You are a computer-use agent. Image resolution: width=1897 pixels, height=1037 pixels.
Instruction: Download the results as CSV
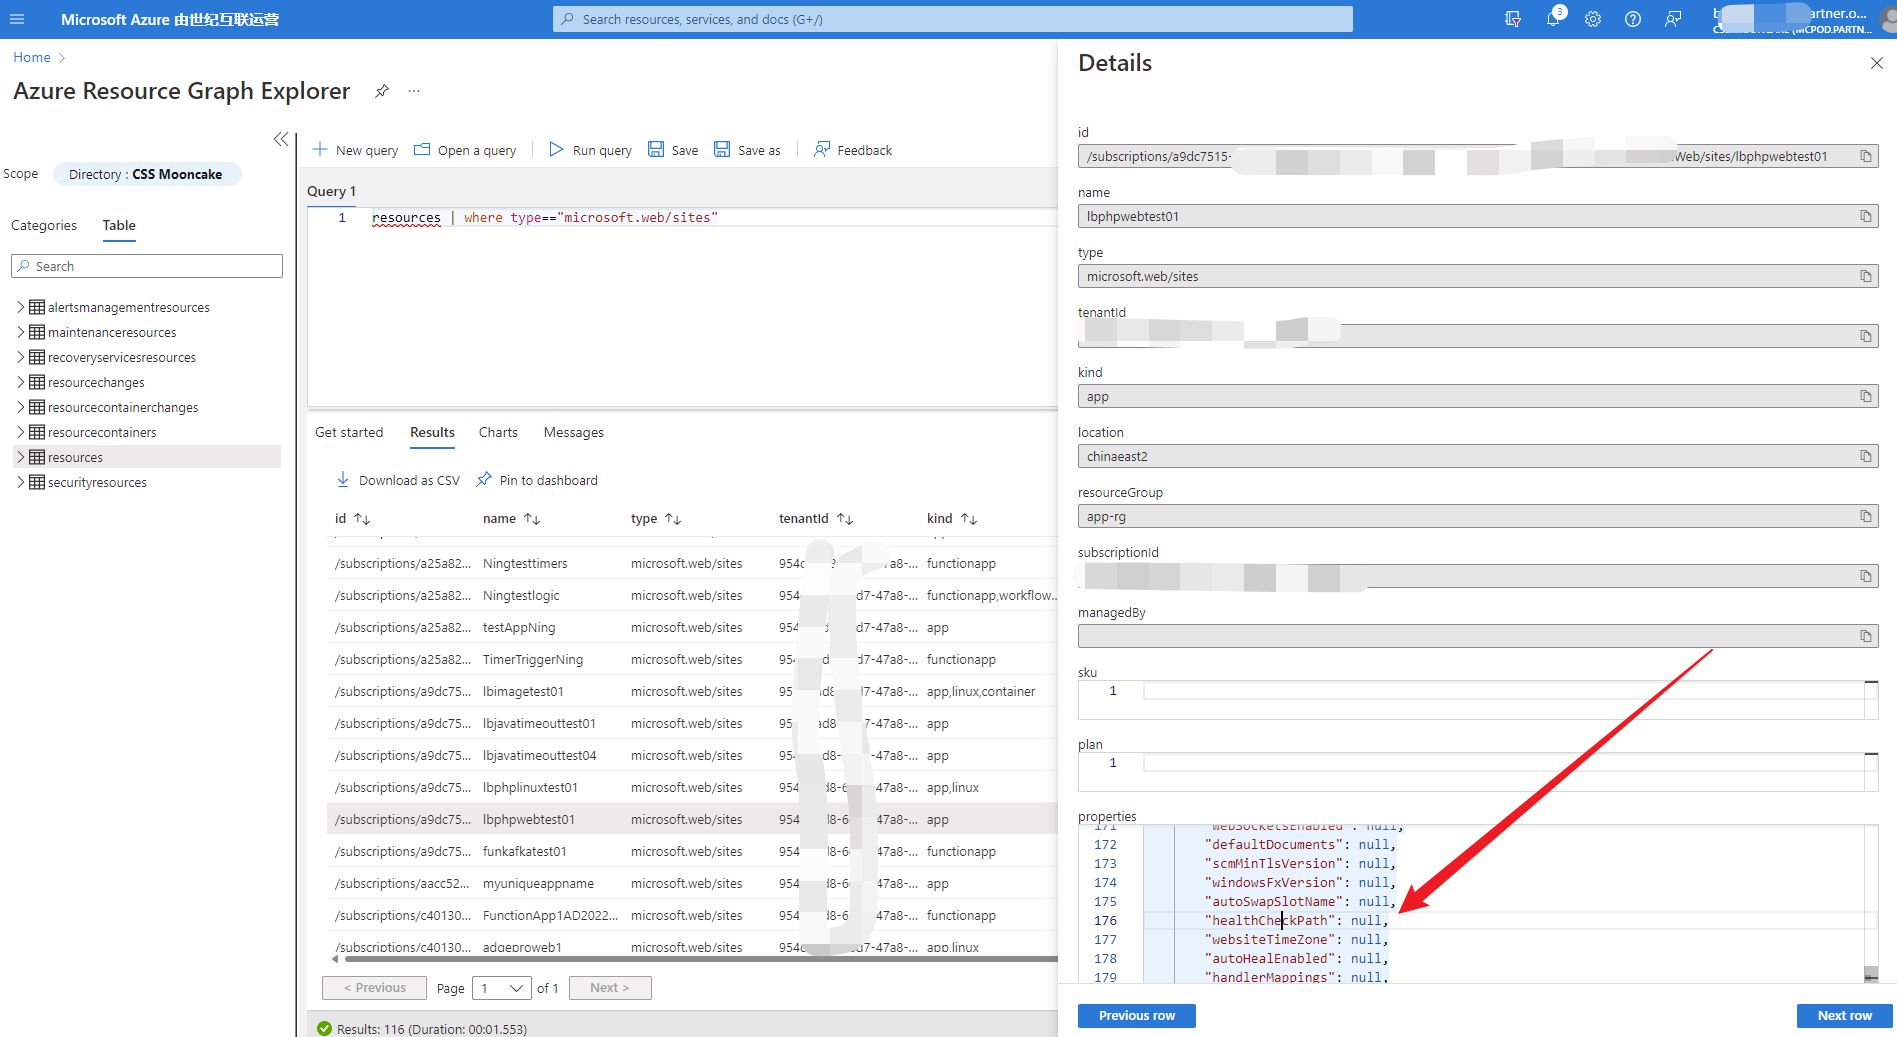tap(397, 480)
